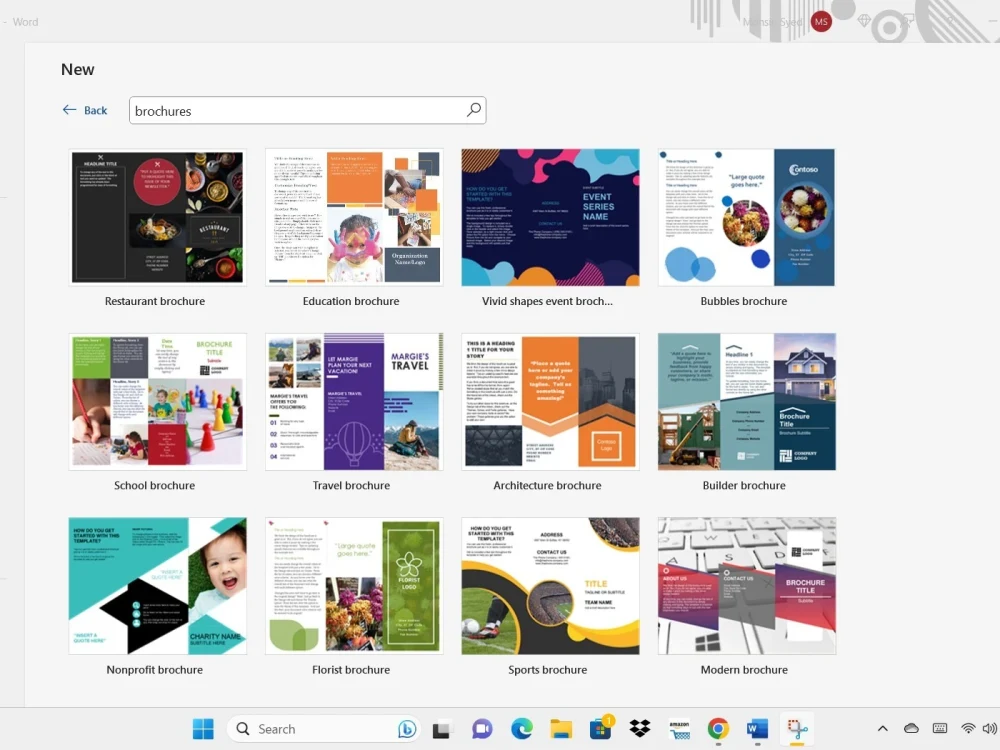Open the Travel brochure template
Image resolution: width=1000 pixels, height=750 pixels.
[x=352, y=400]
